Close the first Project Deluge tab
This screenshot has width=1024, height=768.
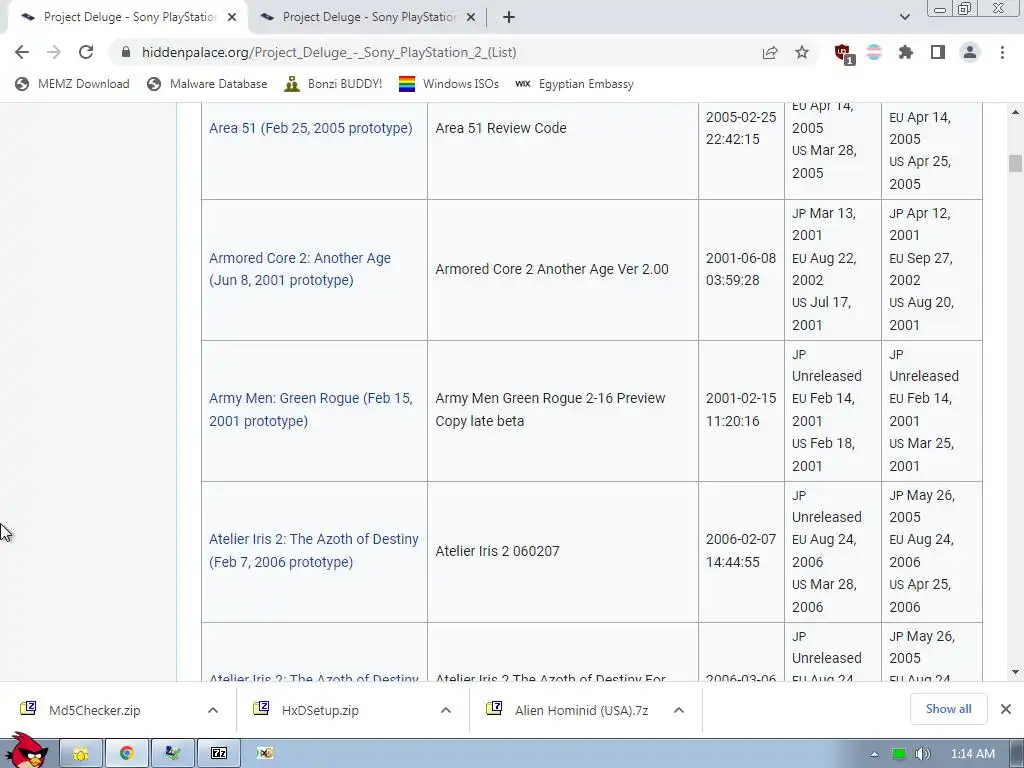232,18
